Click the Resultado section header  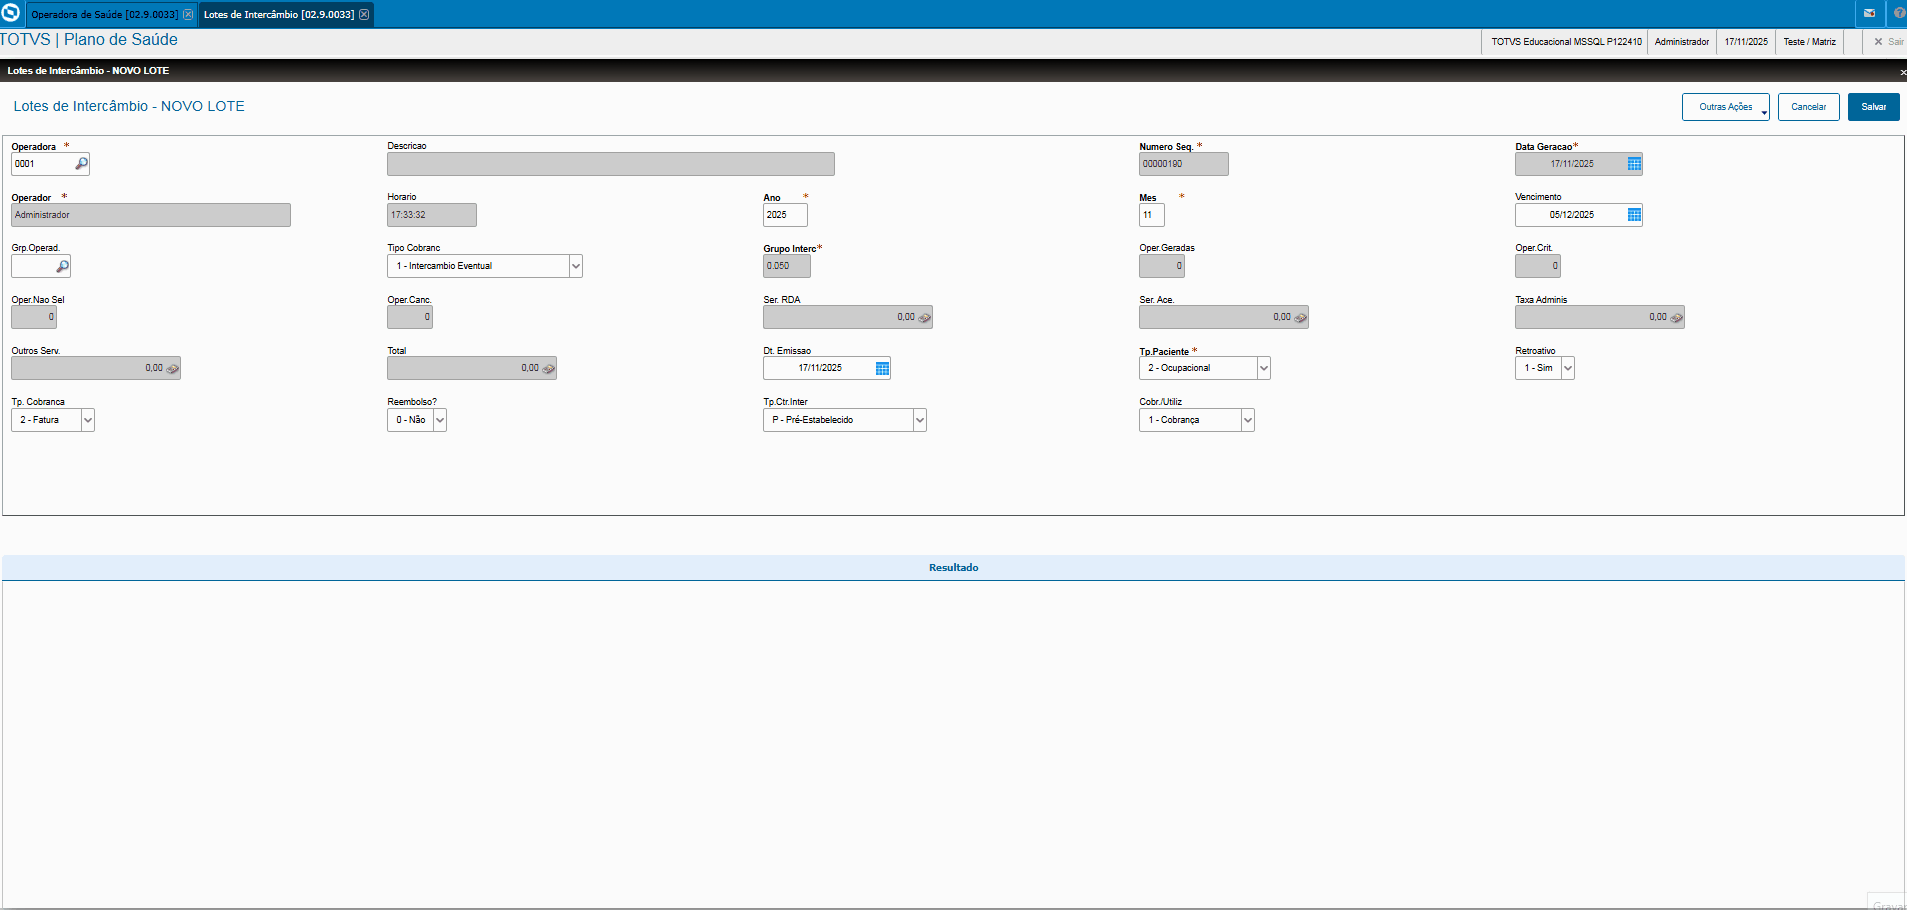point(954,568)
